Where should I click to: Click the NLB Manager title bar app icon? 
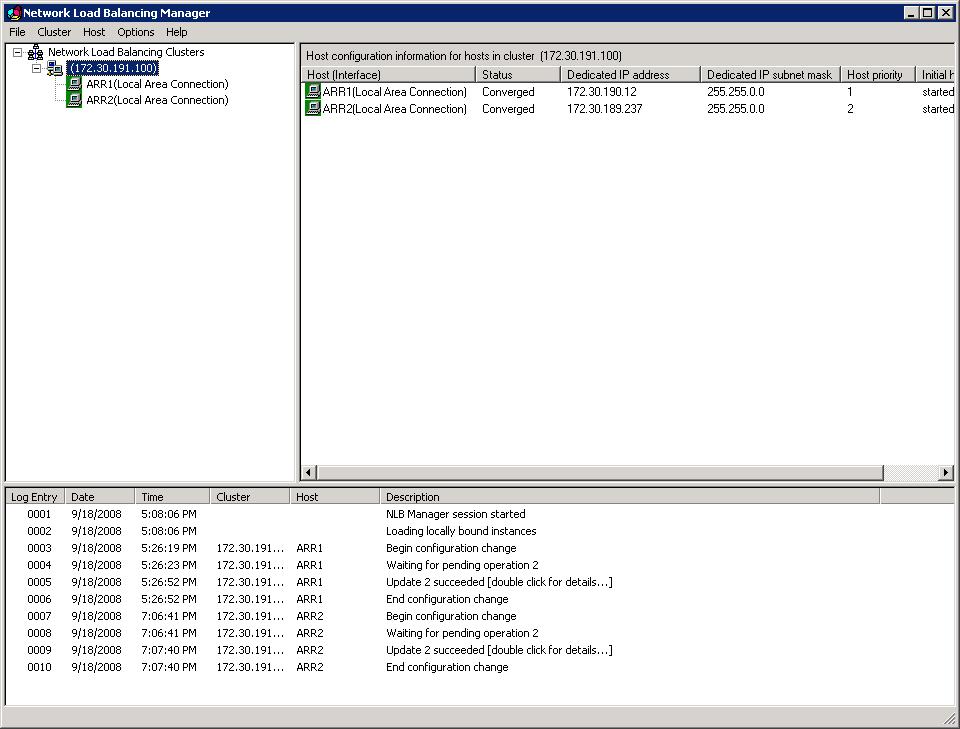(x=13, y=13)
